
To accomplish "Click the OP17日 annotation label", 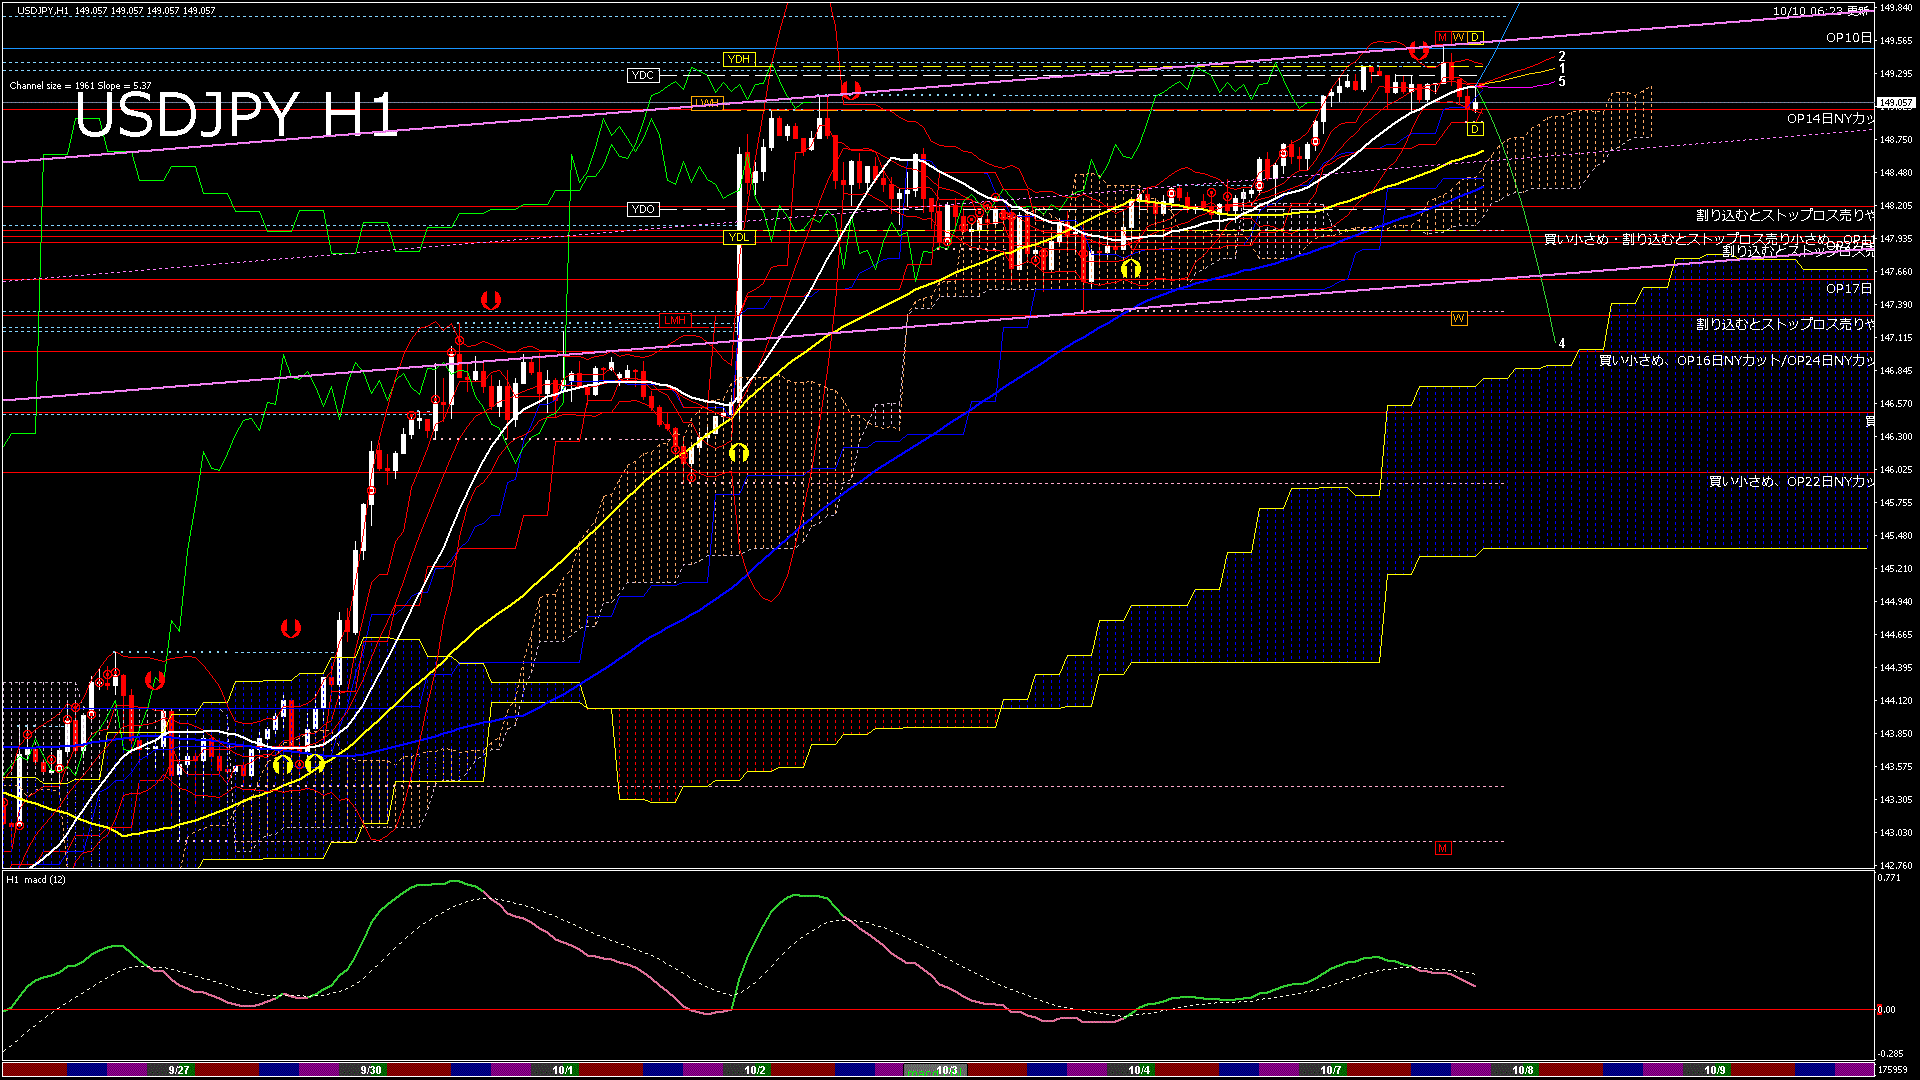I will pos(1848,289).
